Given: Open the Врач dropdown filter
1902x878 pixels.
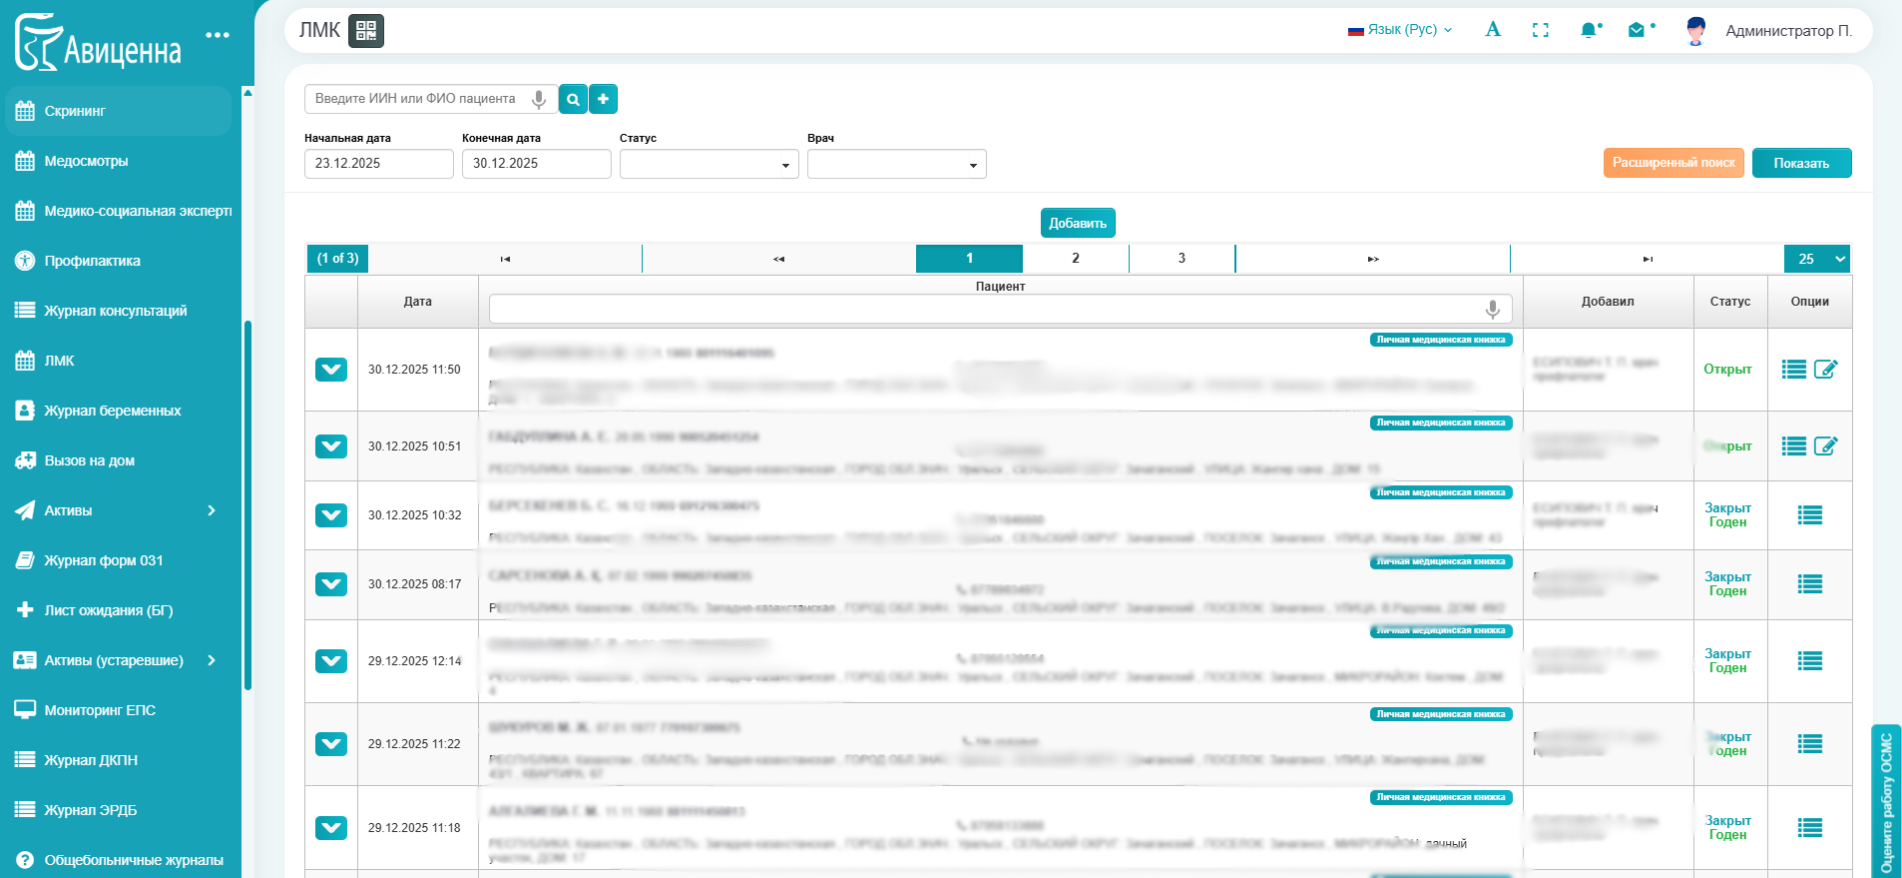Looking at the screenshot, I should [x=896, y=164].
